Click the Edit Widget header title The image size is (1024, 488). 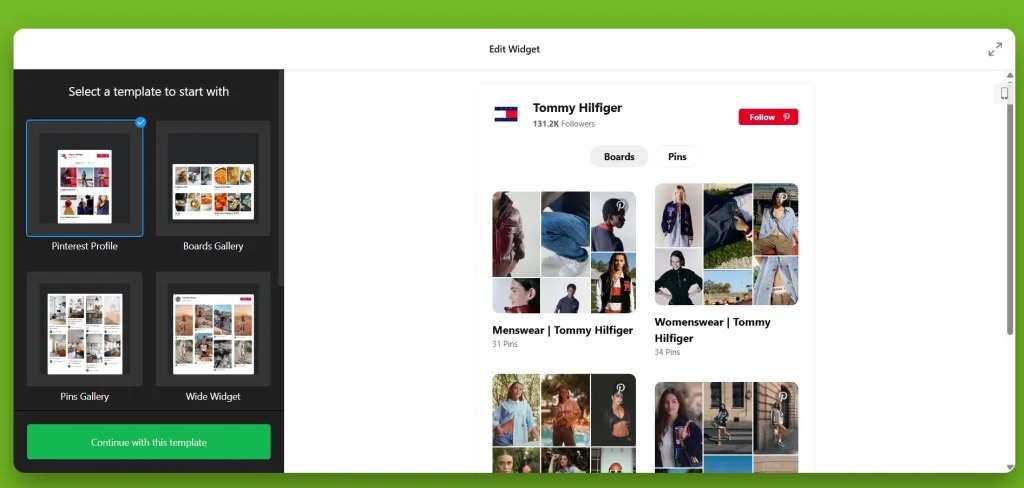pyautogui.click(x=515, y=49)
